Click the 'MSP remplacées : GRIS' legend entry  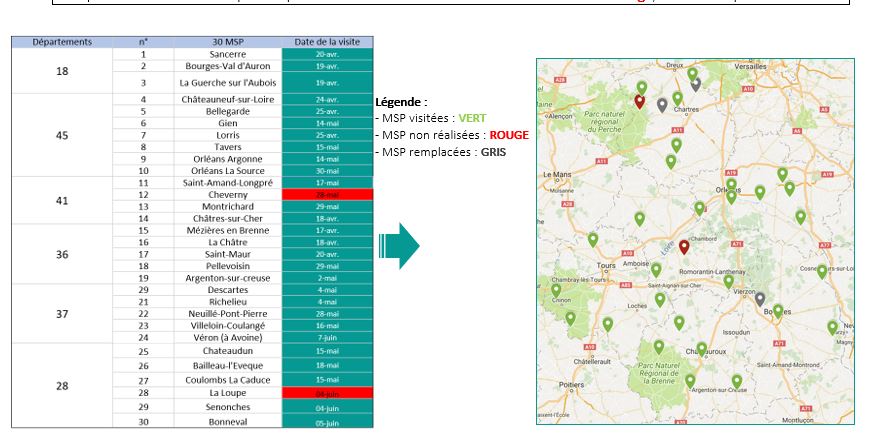pos(440,151)
